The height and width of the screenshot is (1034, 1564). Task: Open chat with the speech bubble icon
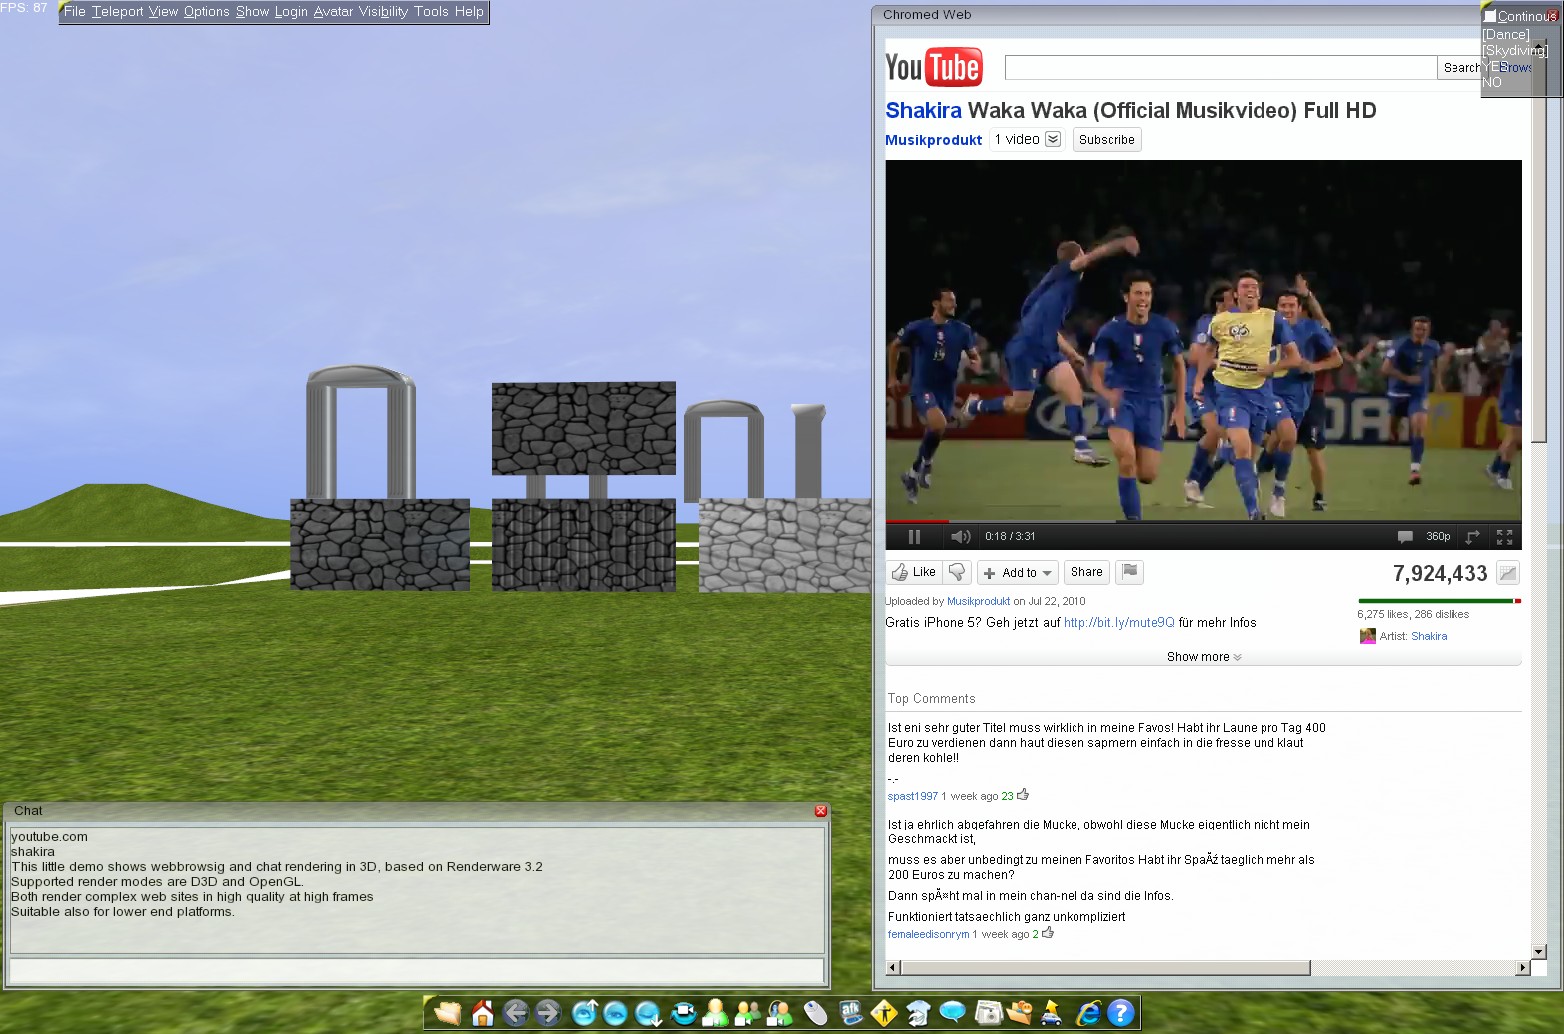tap(952, 1012)
